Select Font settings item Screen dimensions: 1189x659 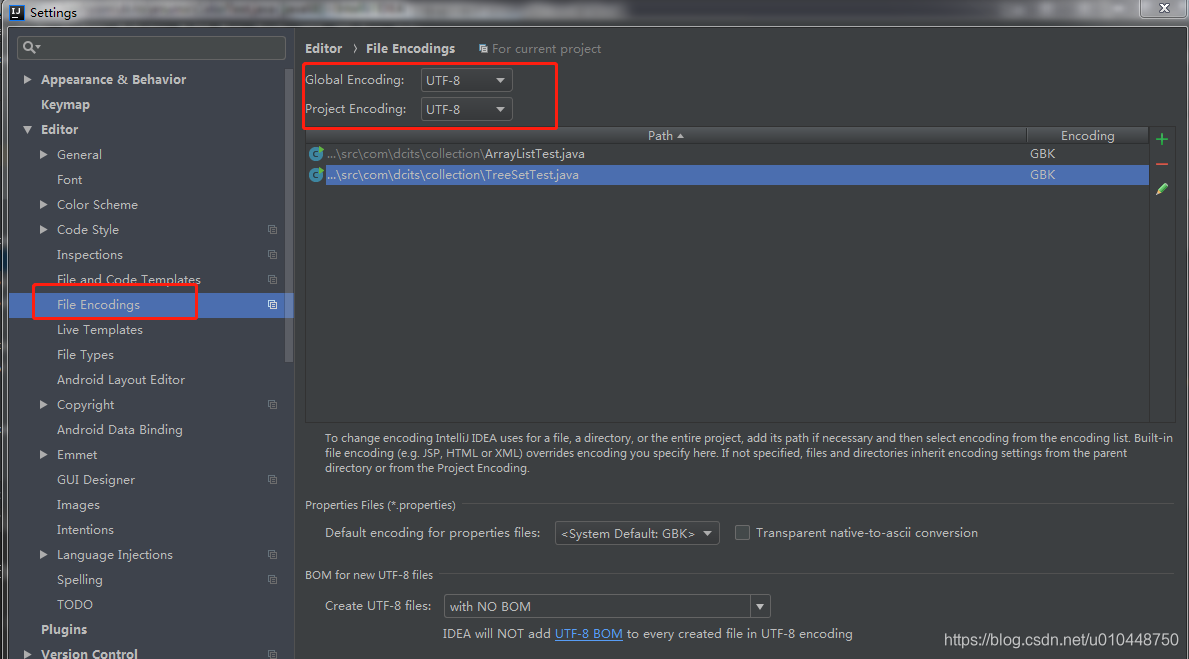(69, 180)
